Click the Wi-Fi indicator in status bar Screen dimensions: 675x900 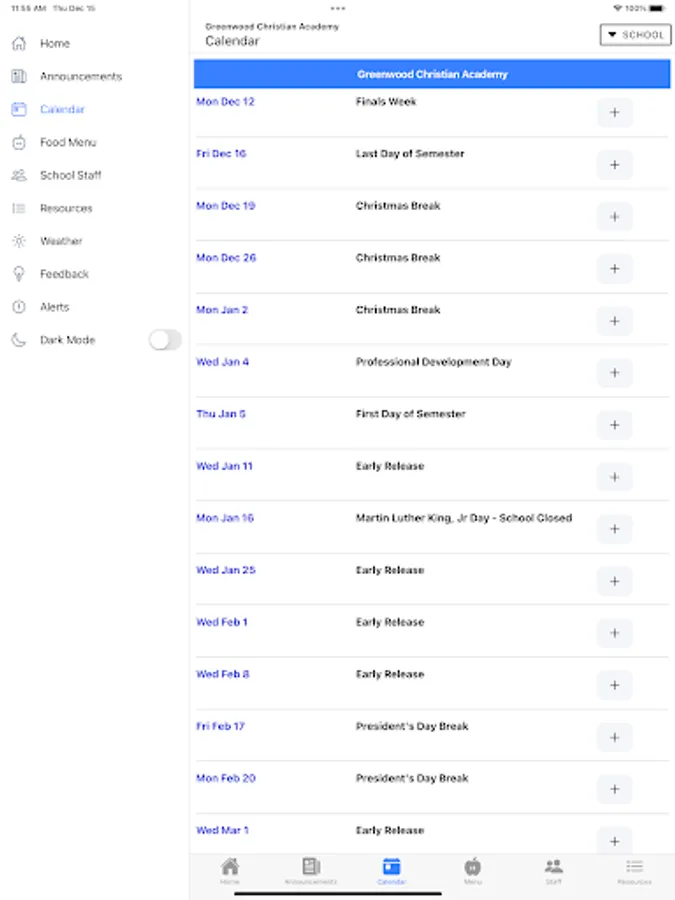(x=618, y=8)
